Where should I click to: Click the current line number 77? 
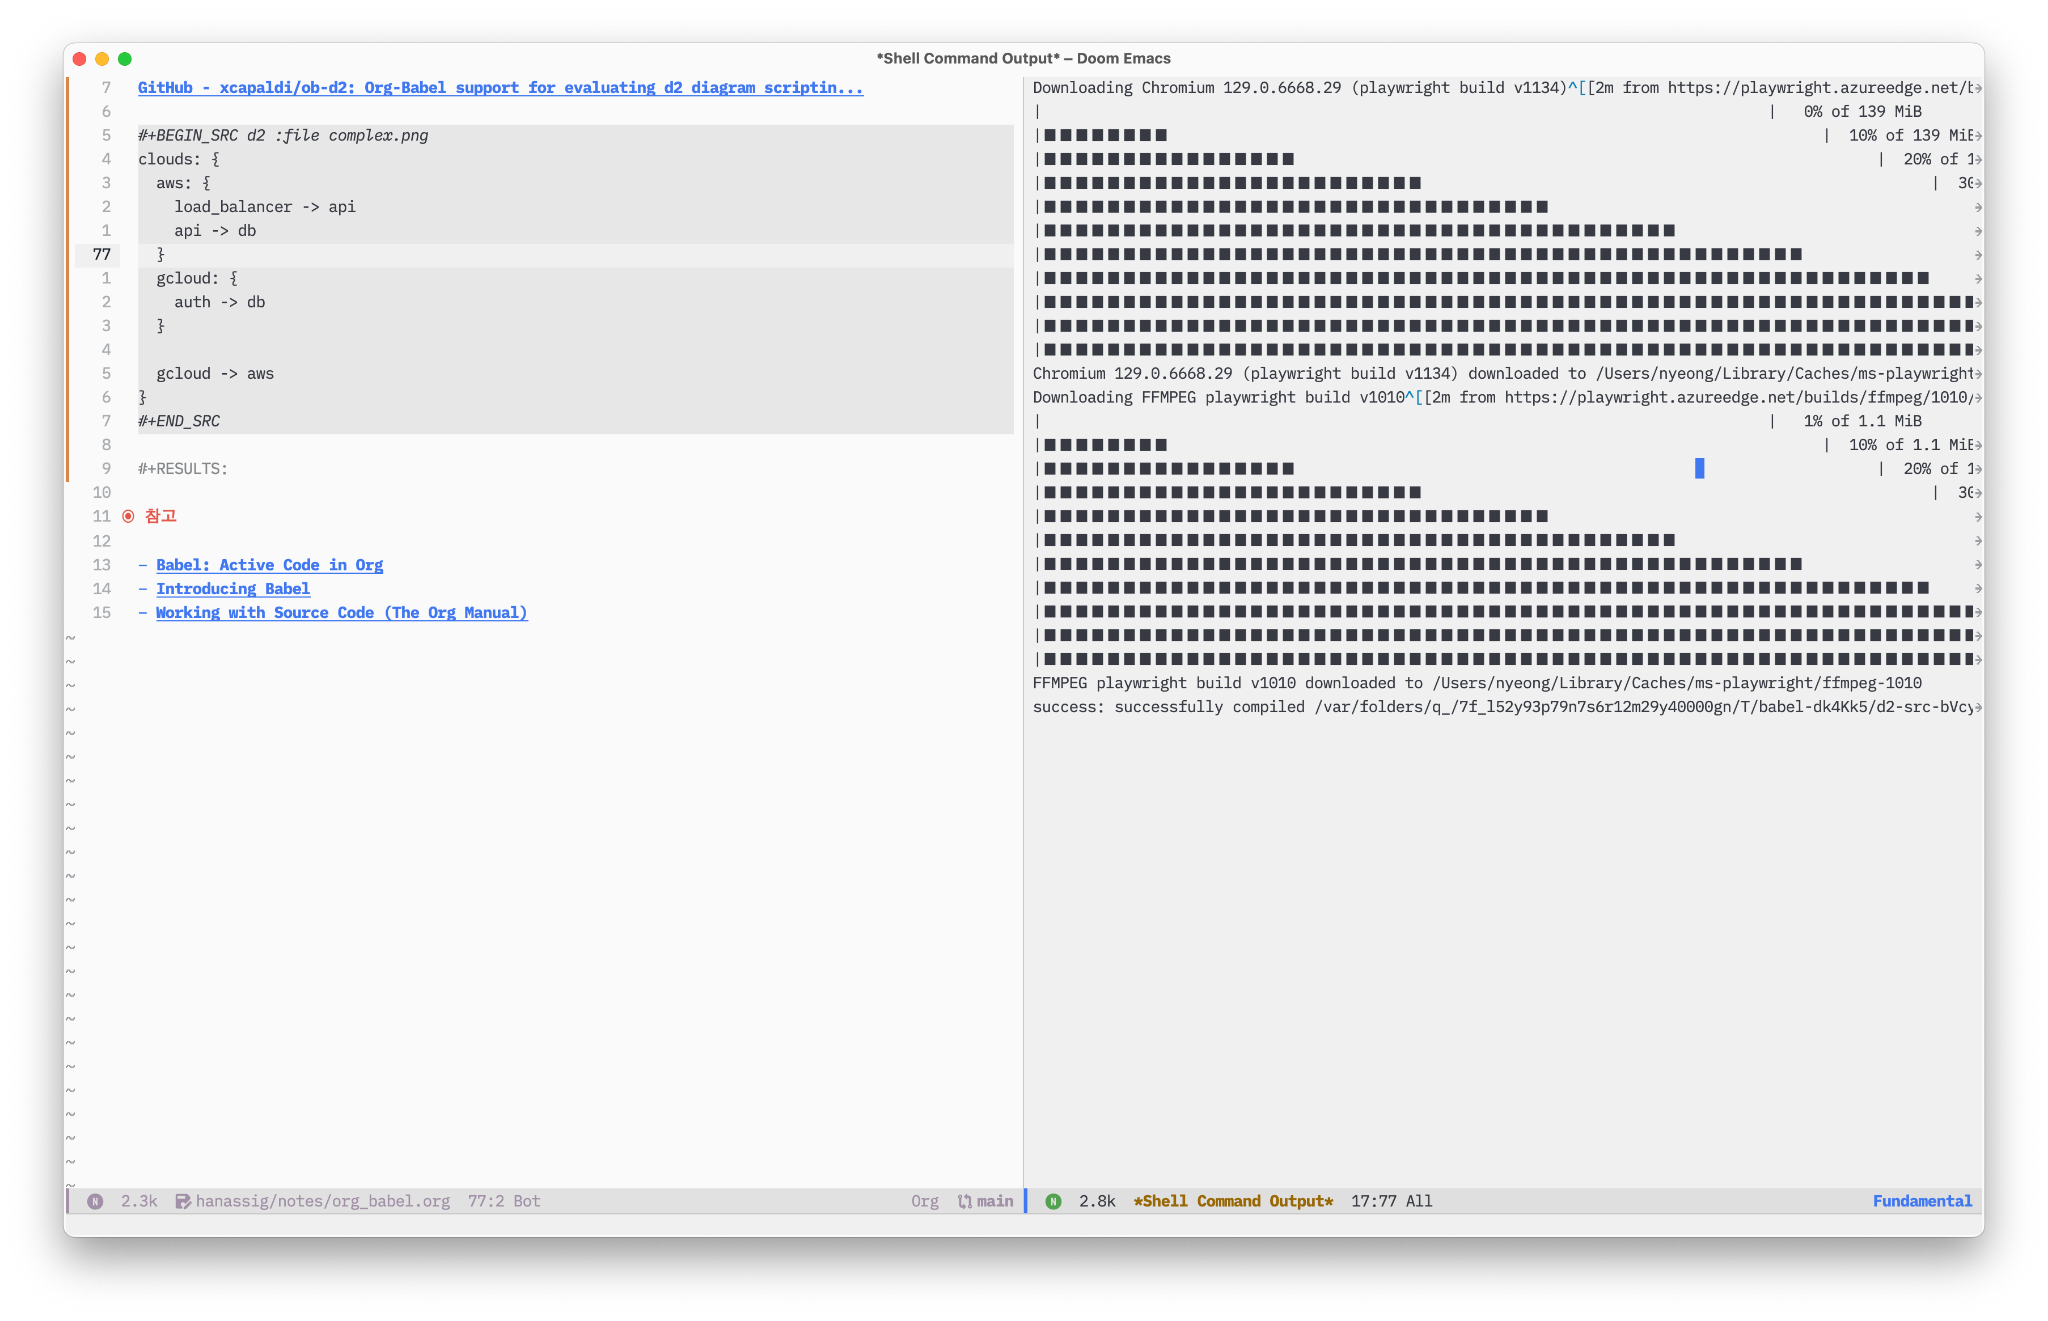[102, 255]
